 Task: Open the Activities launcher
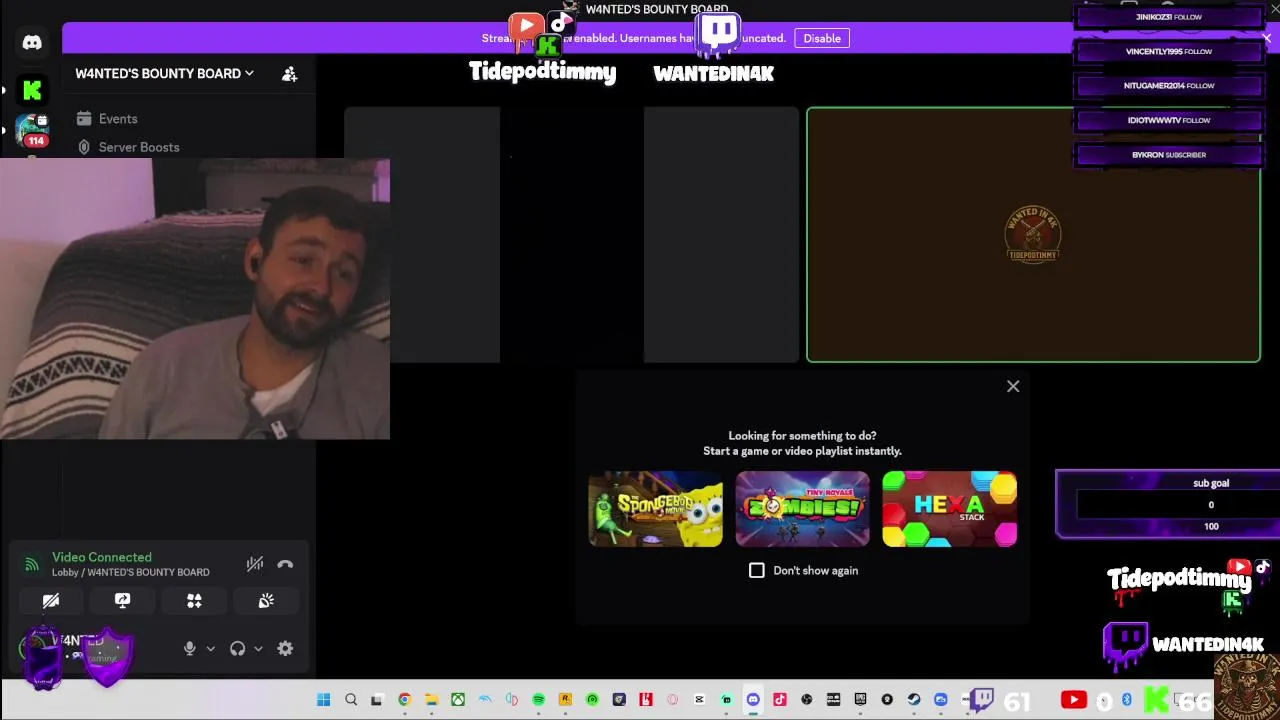coord(194,600)
